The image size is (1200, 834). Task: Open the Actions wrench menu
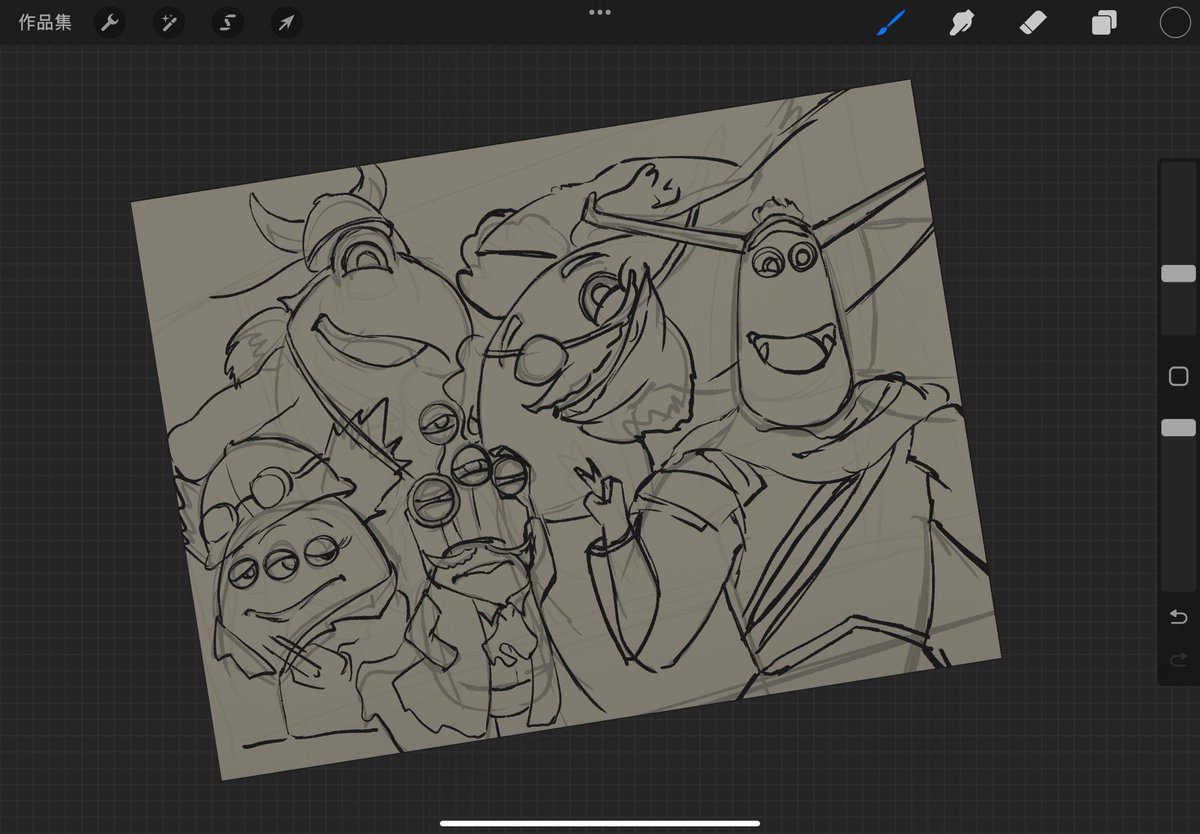pos(109,22)
